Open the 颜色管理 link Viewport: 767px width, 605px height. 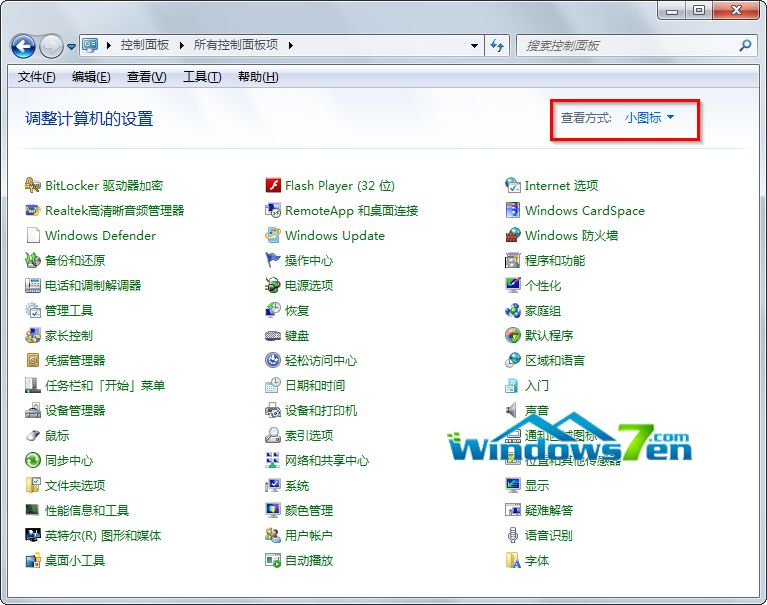(x=309, y=511)
